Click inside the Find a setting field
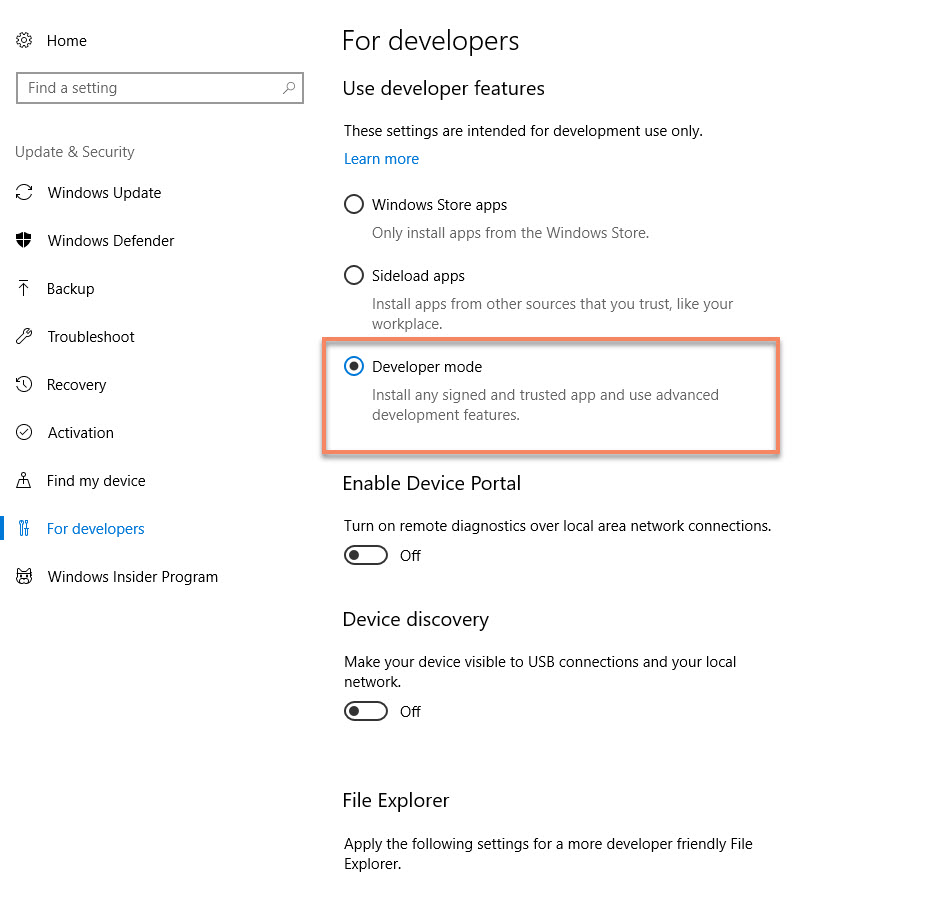 (x=150, y=88)
